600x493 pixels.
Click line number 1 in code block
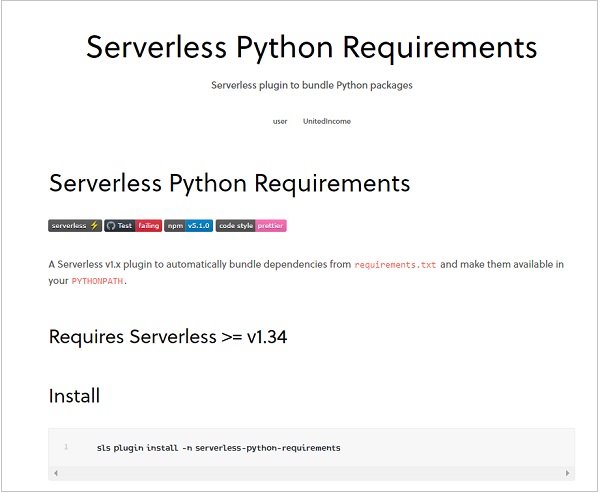coord(66,447)
